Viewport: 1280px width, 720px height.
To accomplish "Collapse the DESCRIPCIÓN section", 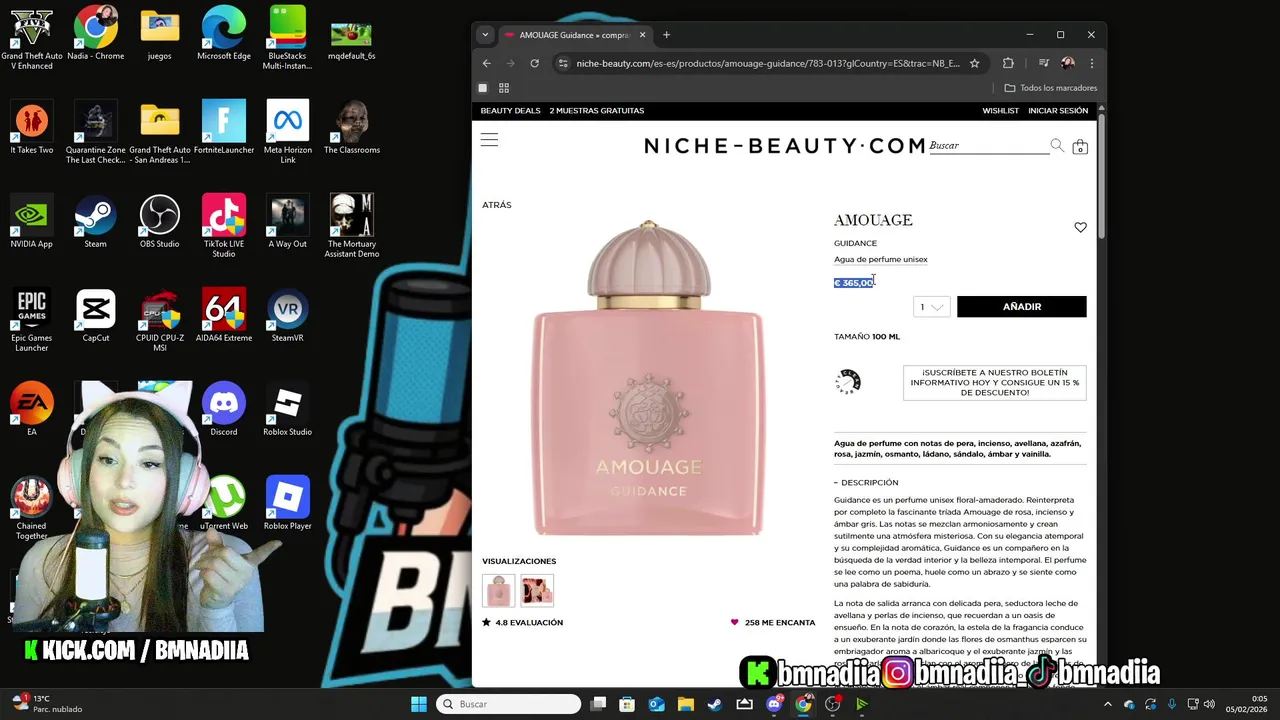I will coord(866,483).
